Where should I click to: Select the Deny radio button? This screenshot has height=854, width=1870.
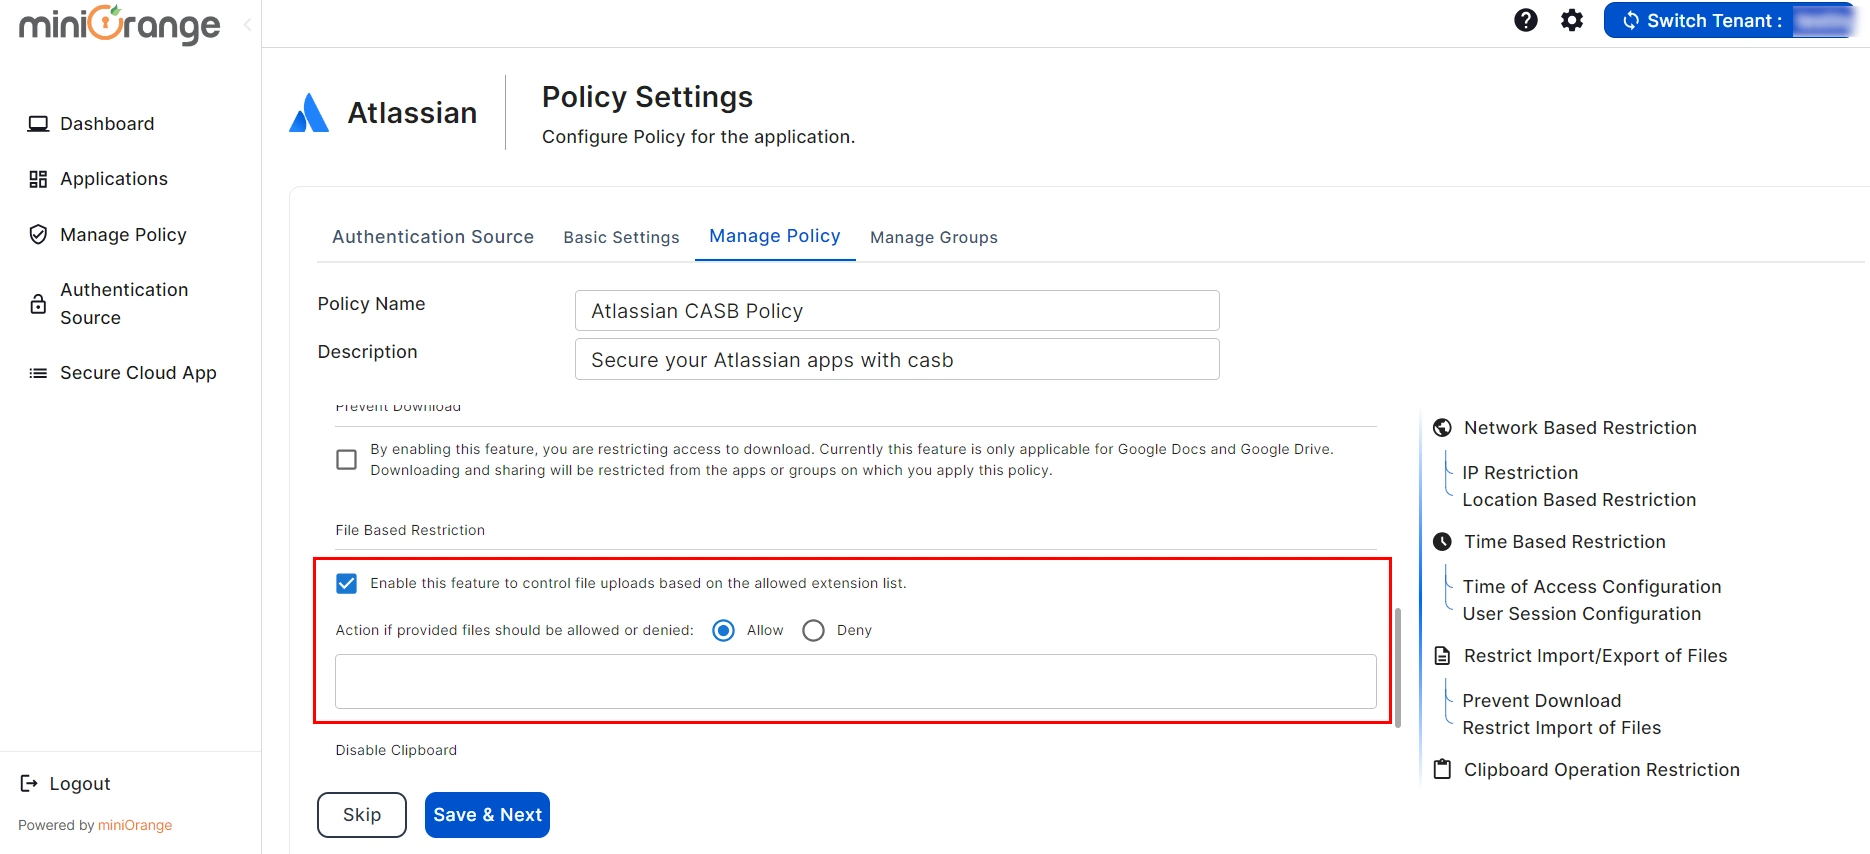click(813, 630)
